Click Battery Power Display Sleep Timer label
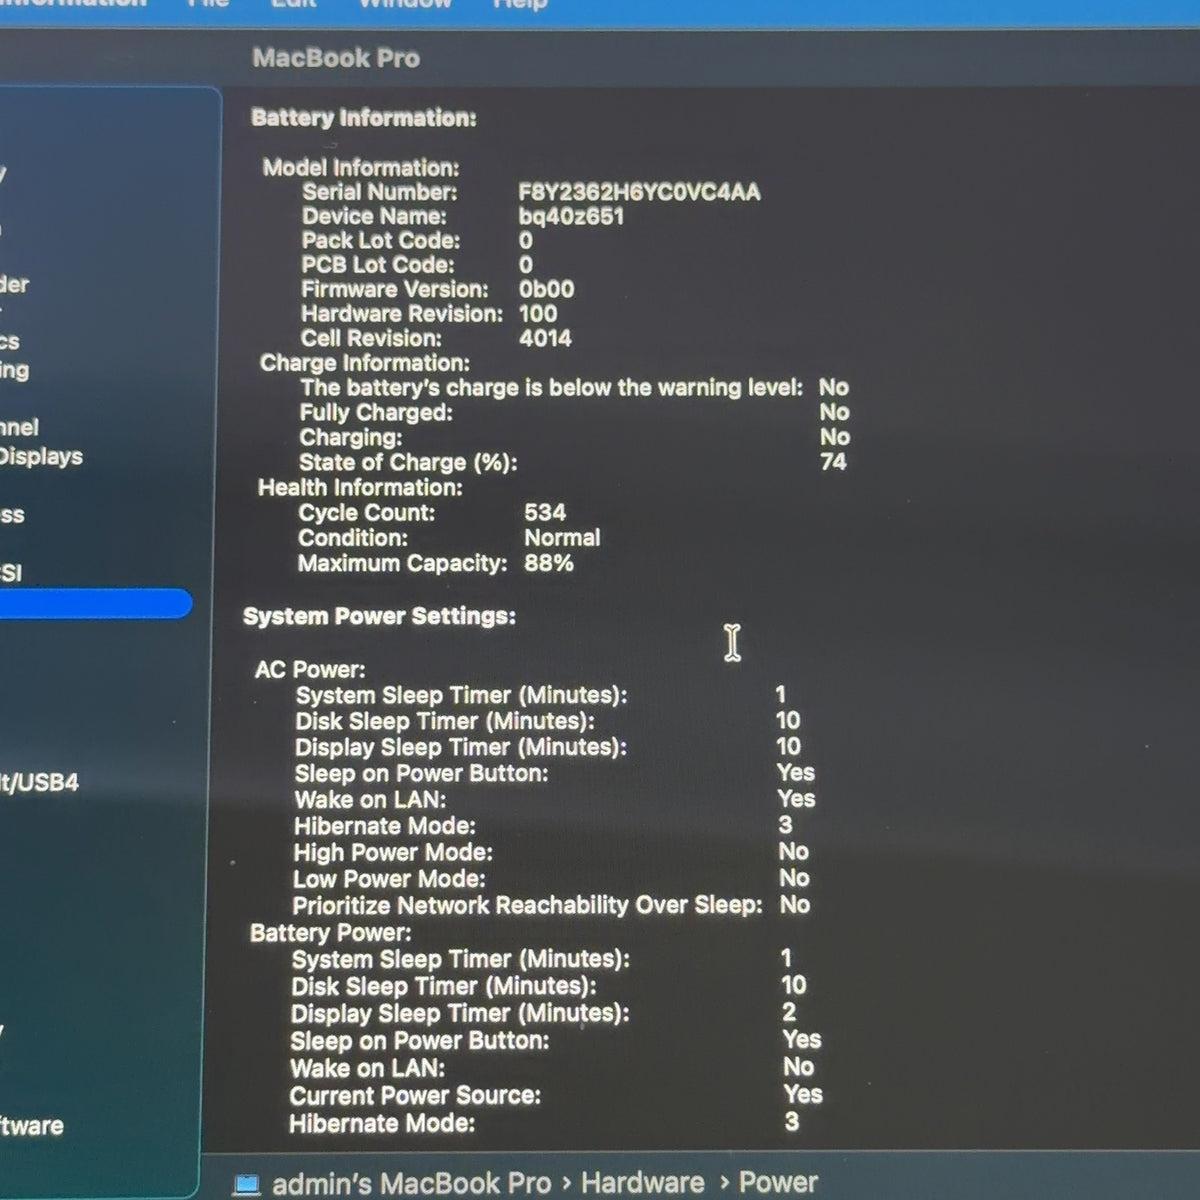 click(x=460, y=1013)
